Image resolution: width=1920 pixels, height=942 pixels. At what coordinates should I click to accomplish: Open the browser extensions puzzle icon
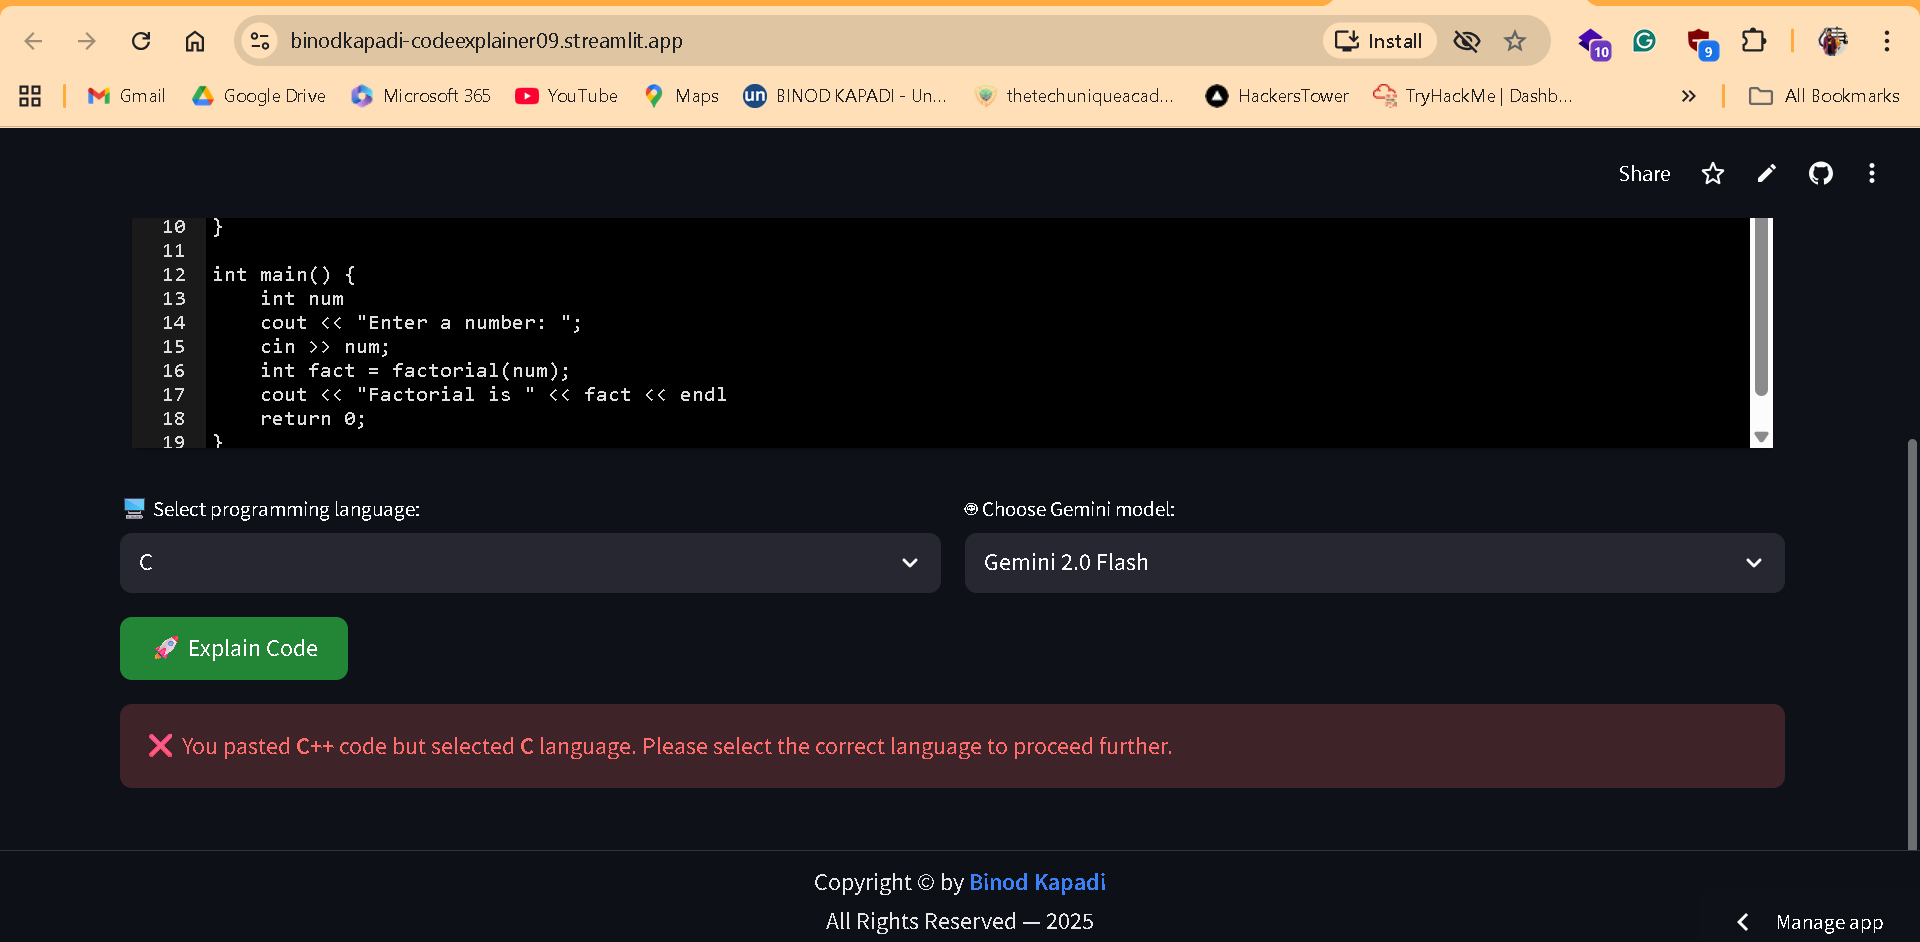tap(1755, 41)
